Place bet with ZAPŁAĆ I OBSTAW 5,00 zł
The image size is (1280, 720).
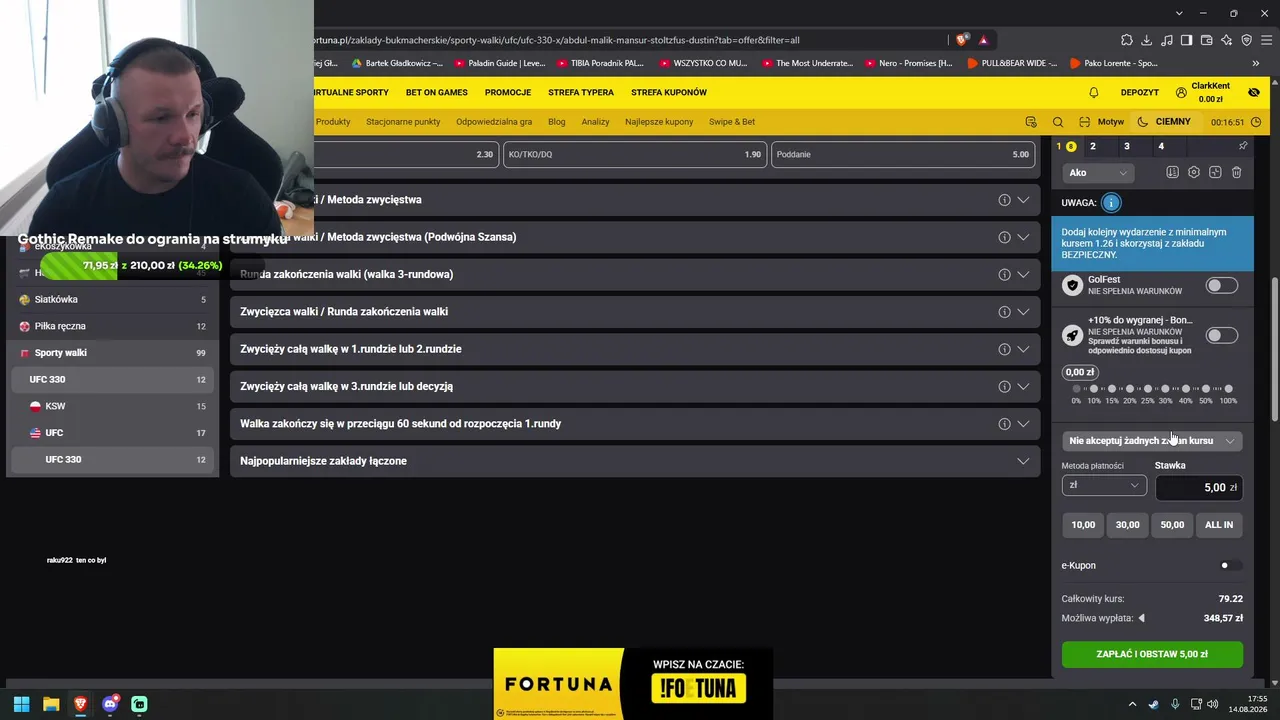1152,655
